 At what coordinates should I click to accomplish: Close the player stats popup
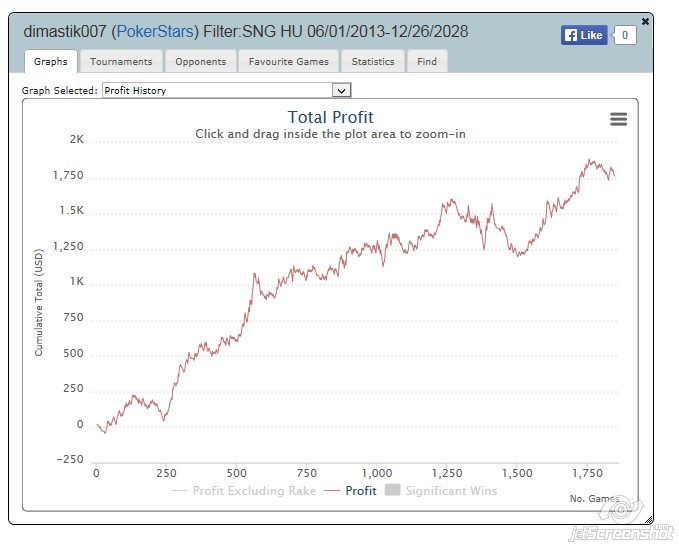click(x=645, y=21)
